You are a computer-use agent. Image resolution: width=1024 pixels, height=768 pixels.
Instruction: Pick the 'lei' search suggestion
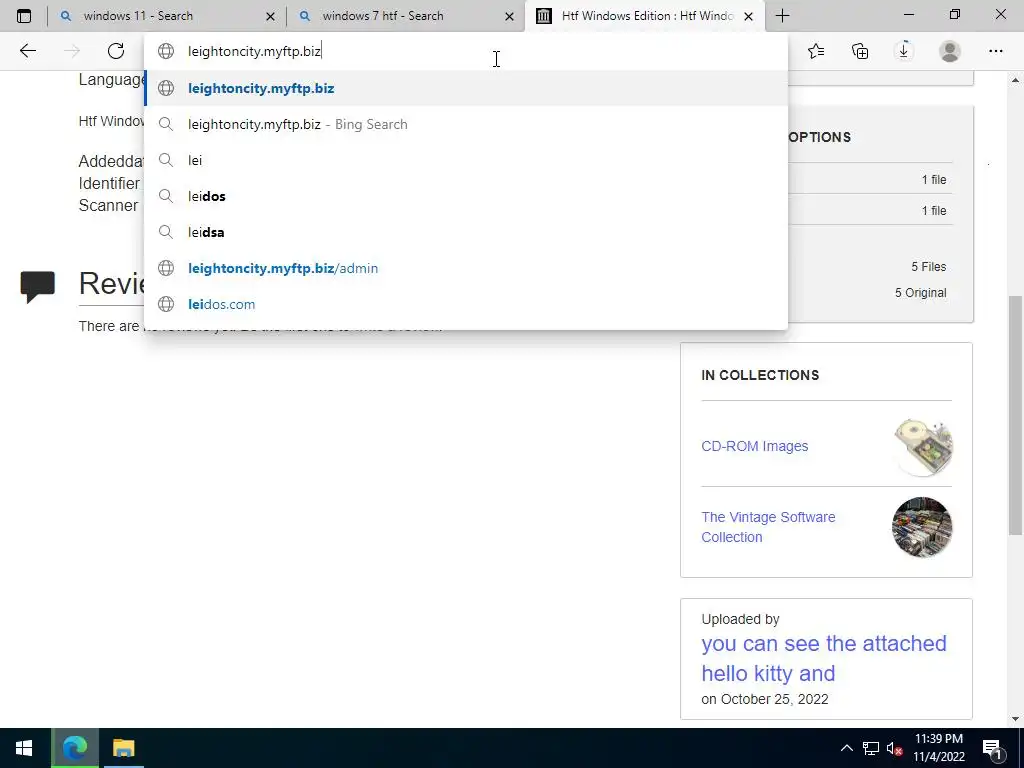pyautogui.click(x=466, y=160)
